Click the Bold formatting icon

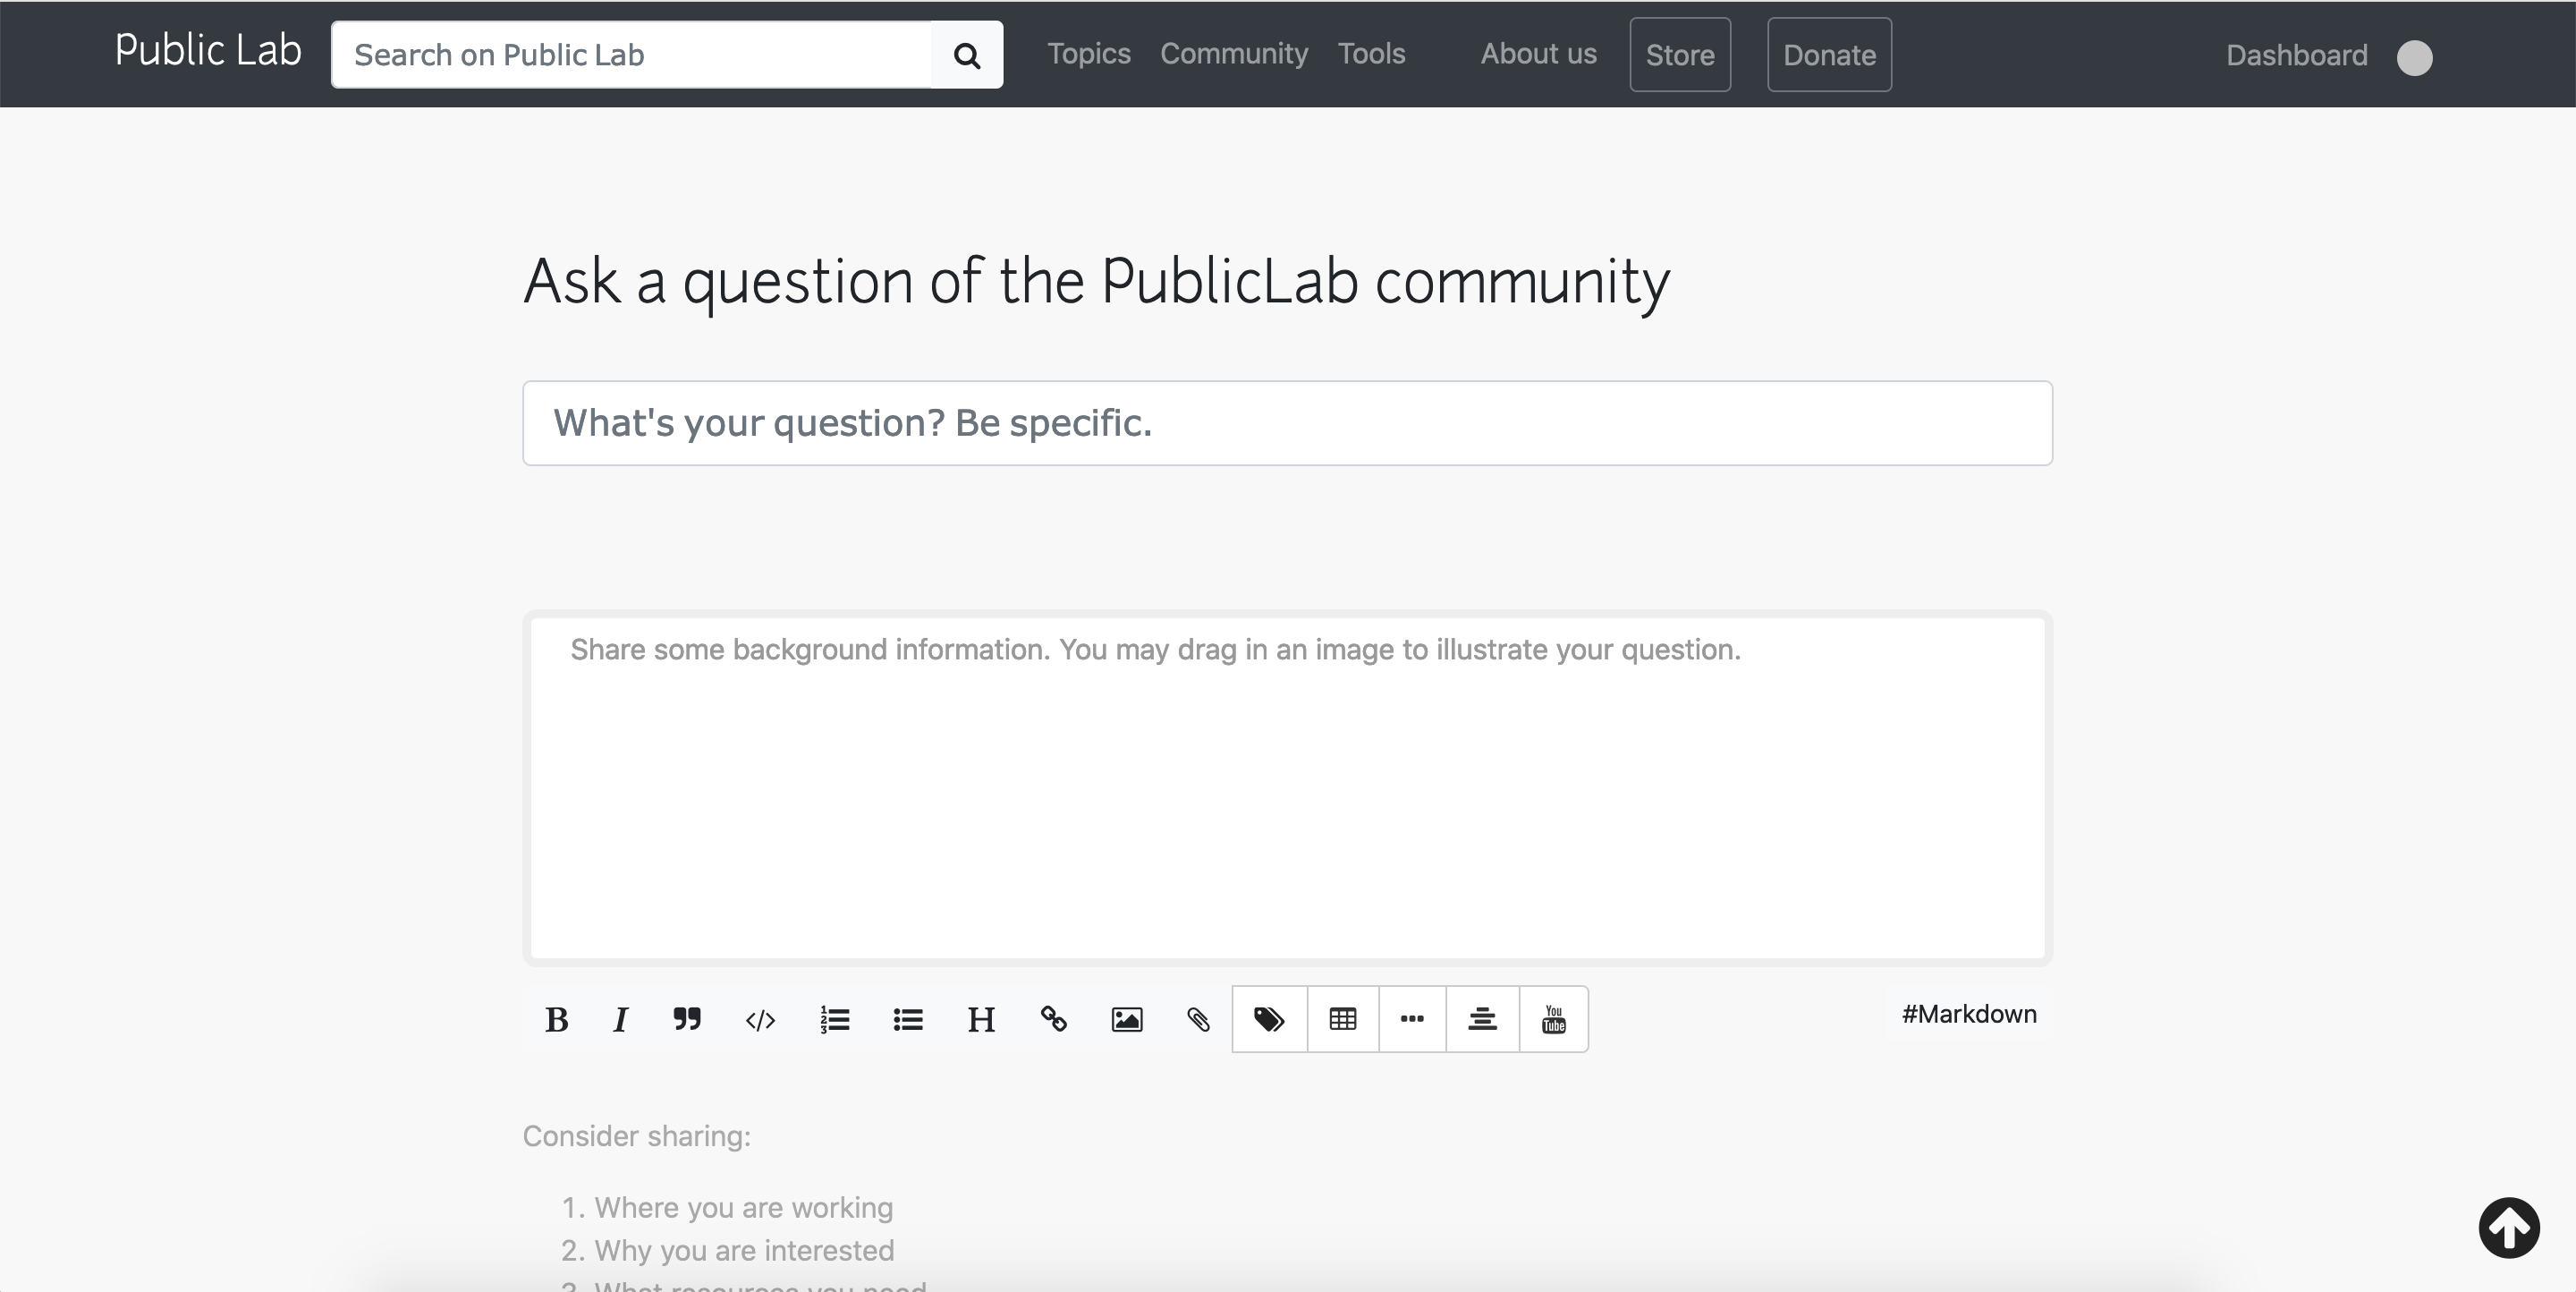pos(557,1019)
